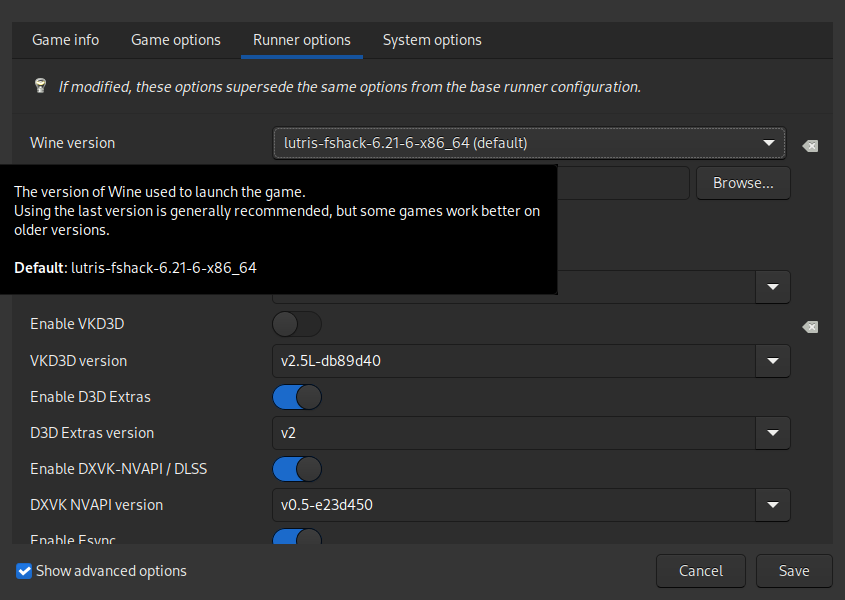The image size is (845, 600).
Task: Toggle Enable DXVK-NVAPI / DLSS off
Action: click(x=297, y=469)
